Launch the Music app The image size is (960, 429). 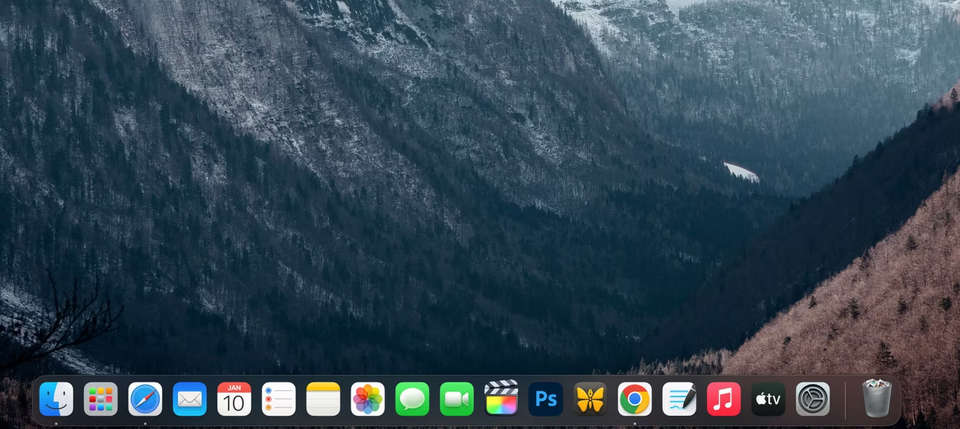click(724, 399)
